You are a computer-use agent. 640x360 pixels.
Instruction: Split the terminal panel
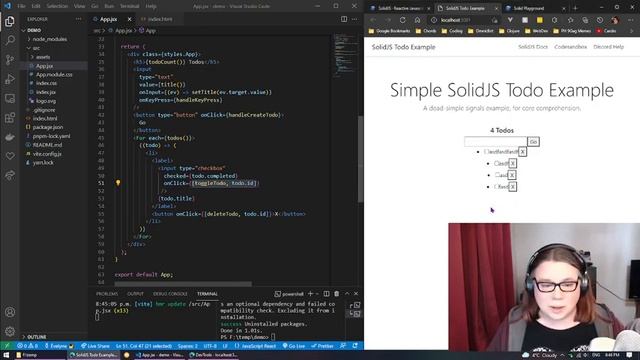(x=326, y=293)
